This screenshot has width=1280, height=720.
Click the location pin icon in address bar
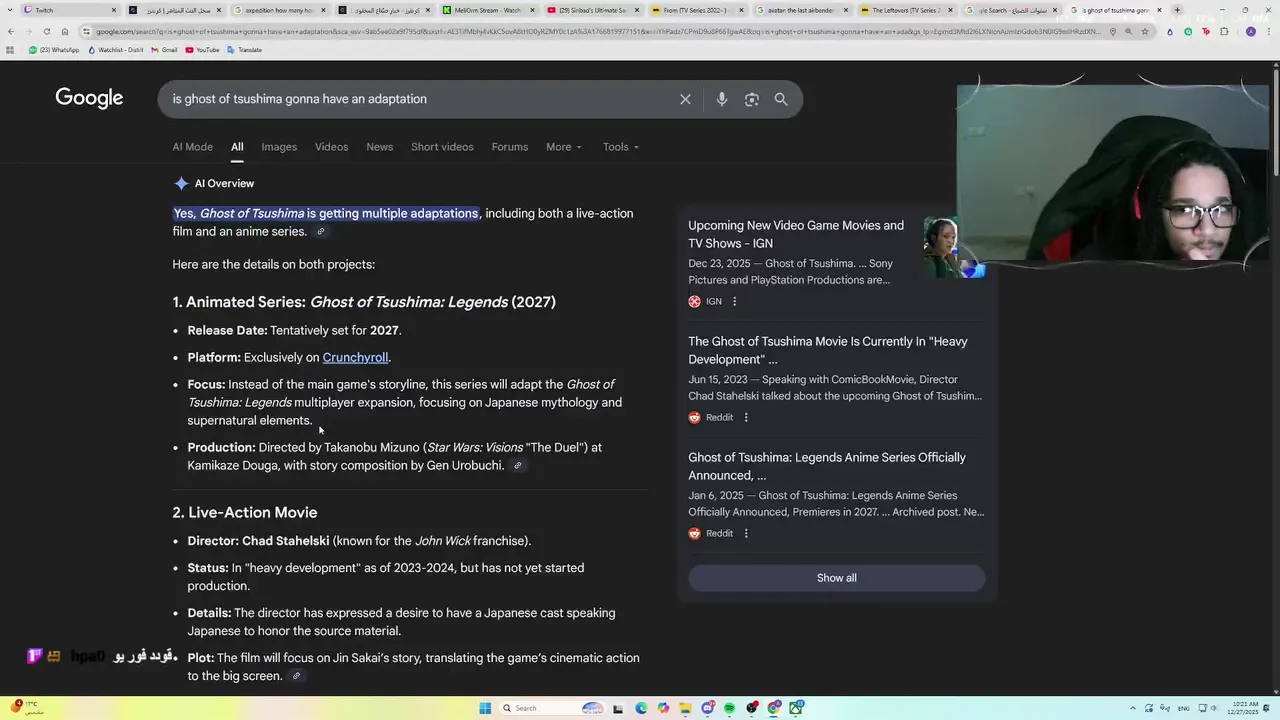pos(1113,31)
